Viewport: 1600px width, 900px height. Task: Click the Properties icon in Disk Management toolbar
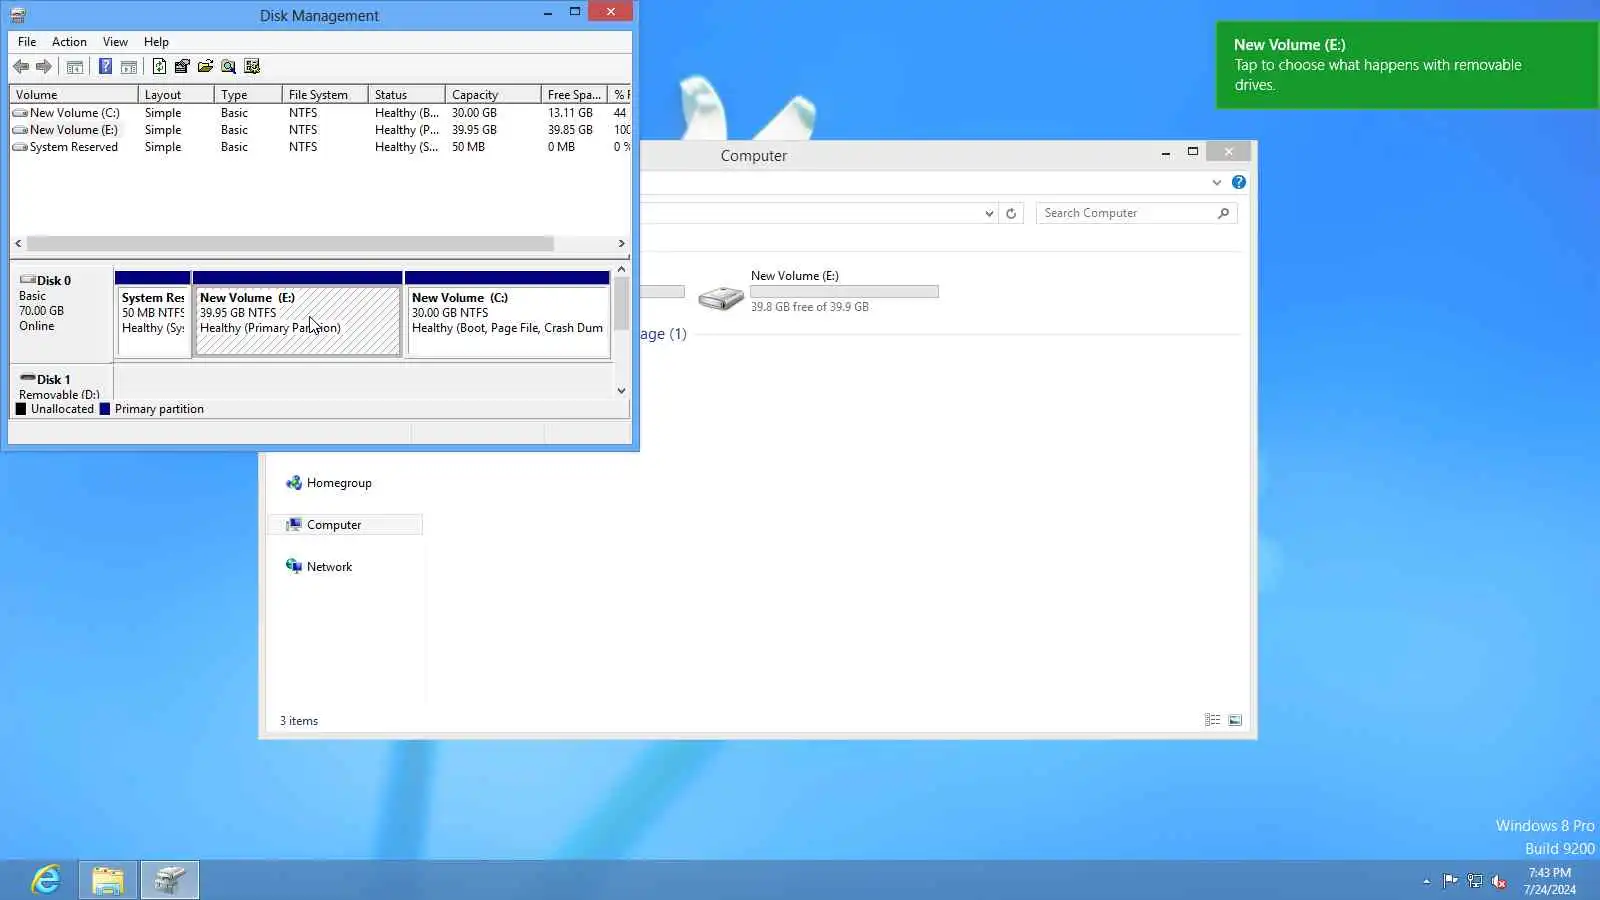point(182,67)
